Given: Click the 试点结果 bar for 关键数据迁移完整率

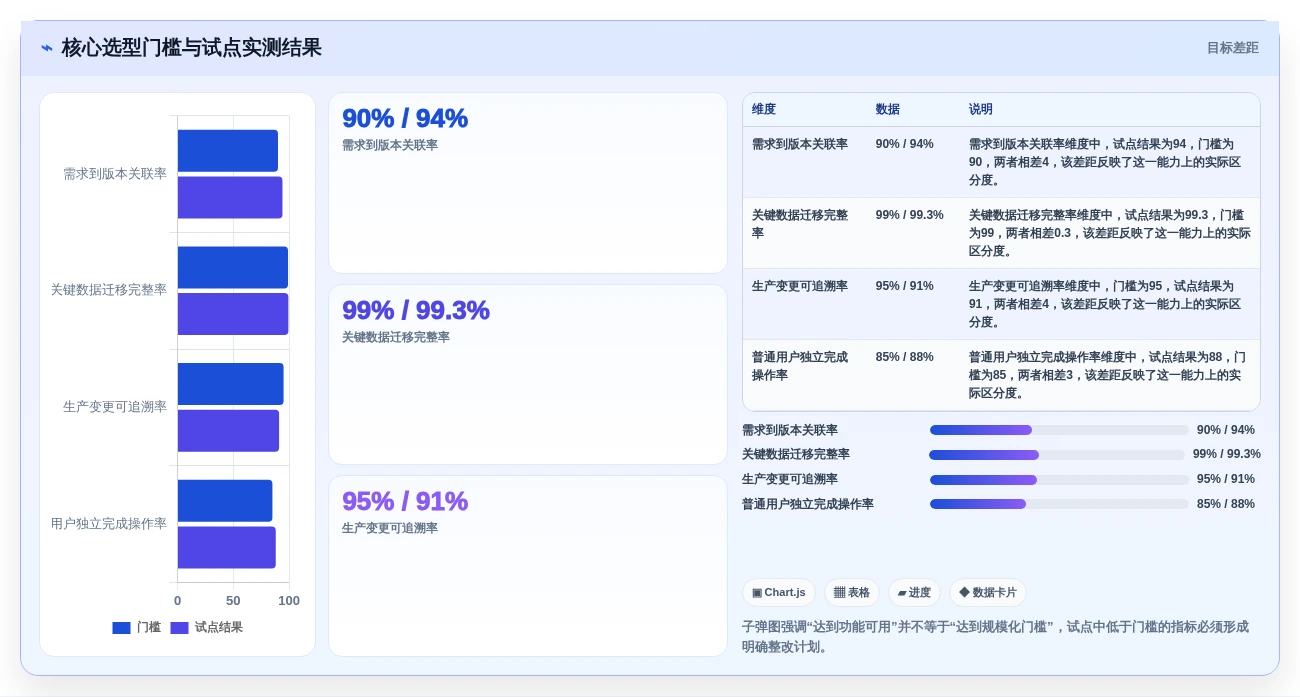Looking at the screenshot, I should pyautogui.click(x=233, y=314).
